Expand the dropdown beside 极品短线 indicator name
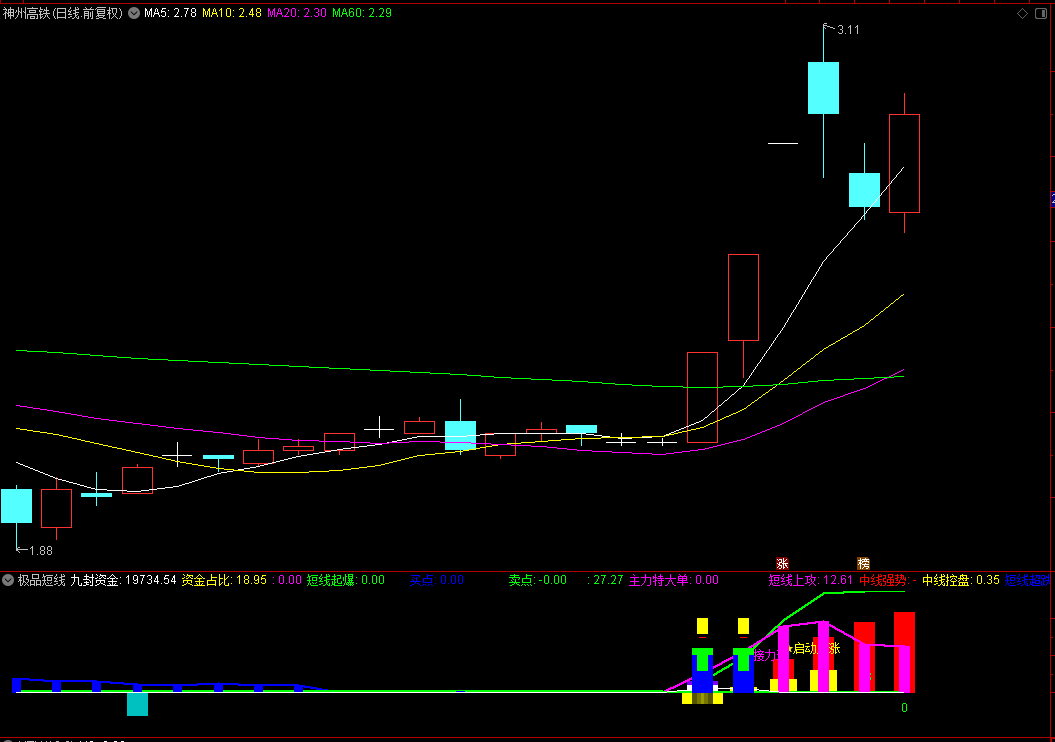1055x742 pixels. tap(7, 580)
